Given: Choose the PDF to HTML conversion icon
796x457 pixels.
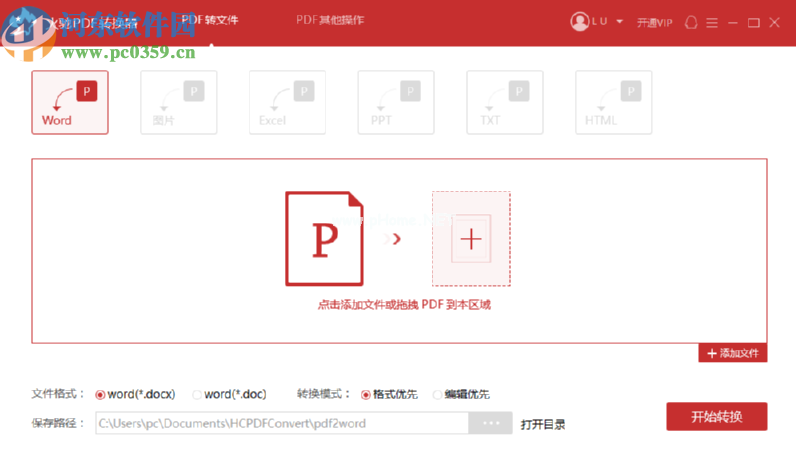Looking at the screenshot, I should click(613, 102).
